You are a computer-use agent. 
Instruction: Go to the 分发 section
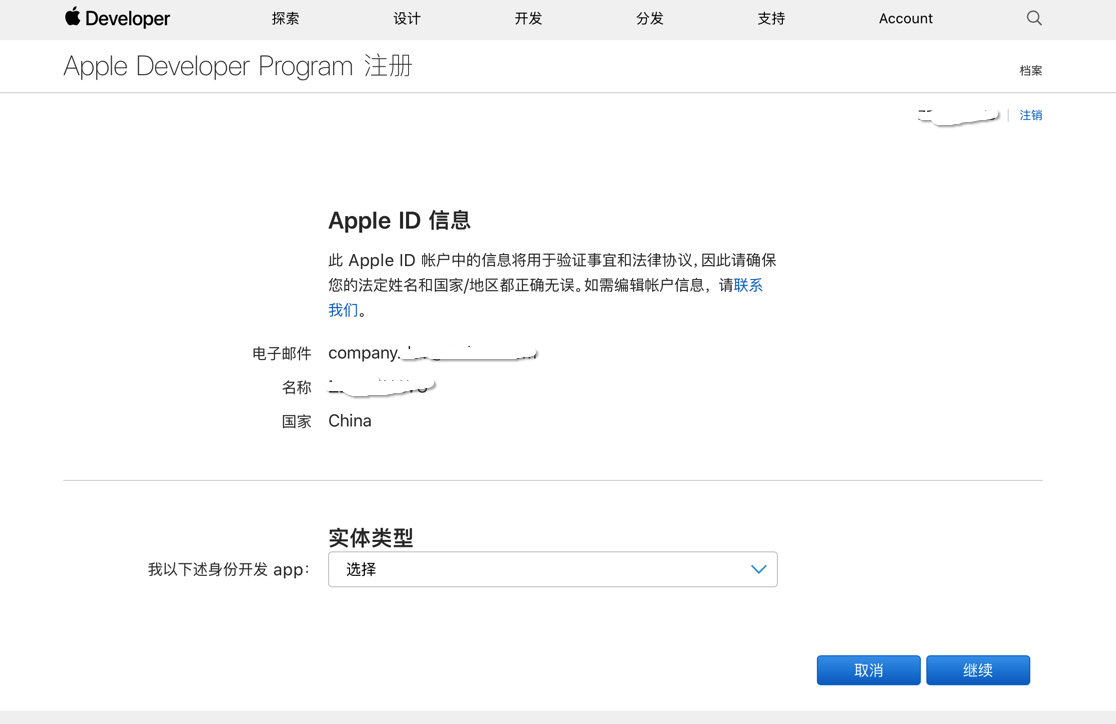[x=650, y=19]
